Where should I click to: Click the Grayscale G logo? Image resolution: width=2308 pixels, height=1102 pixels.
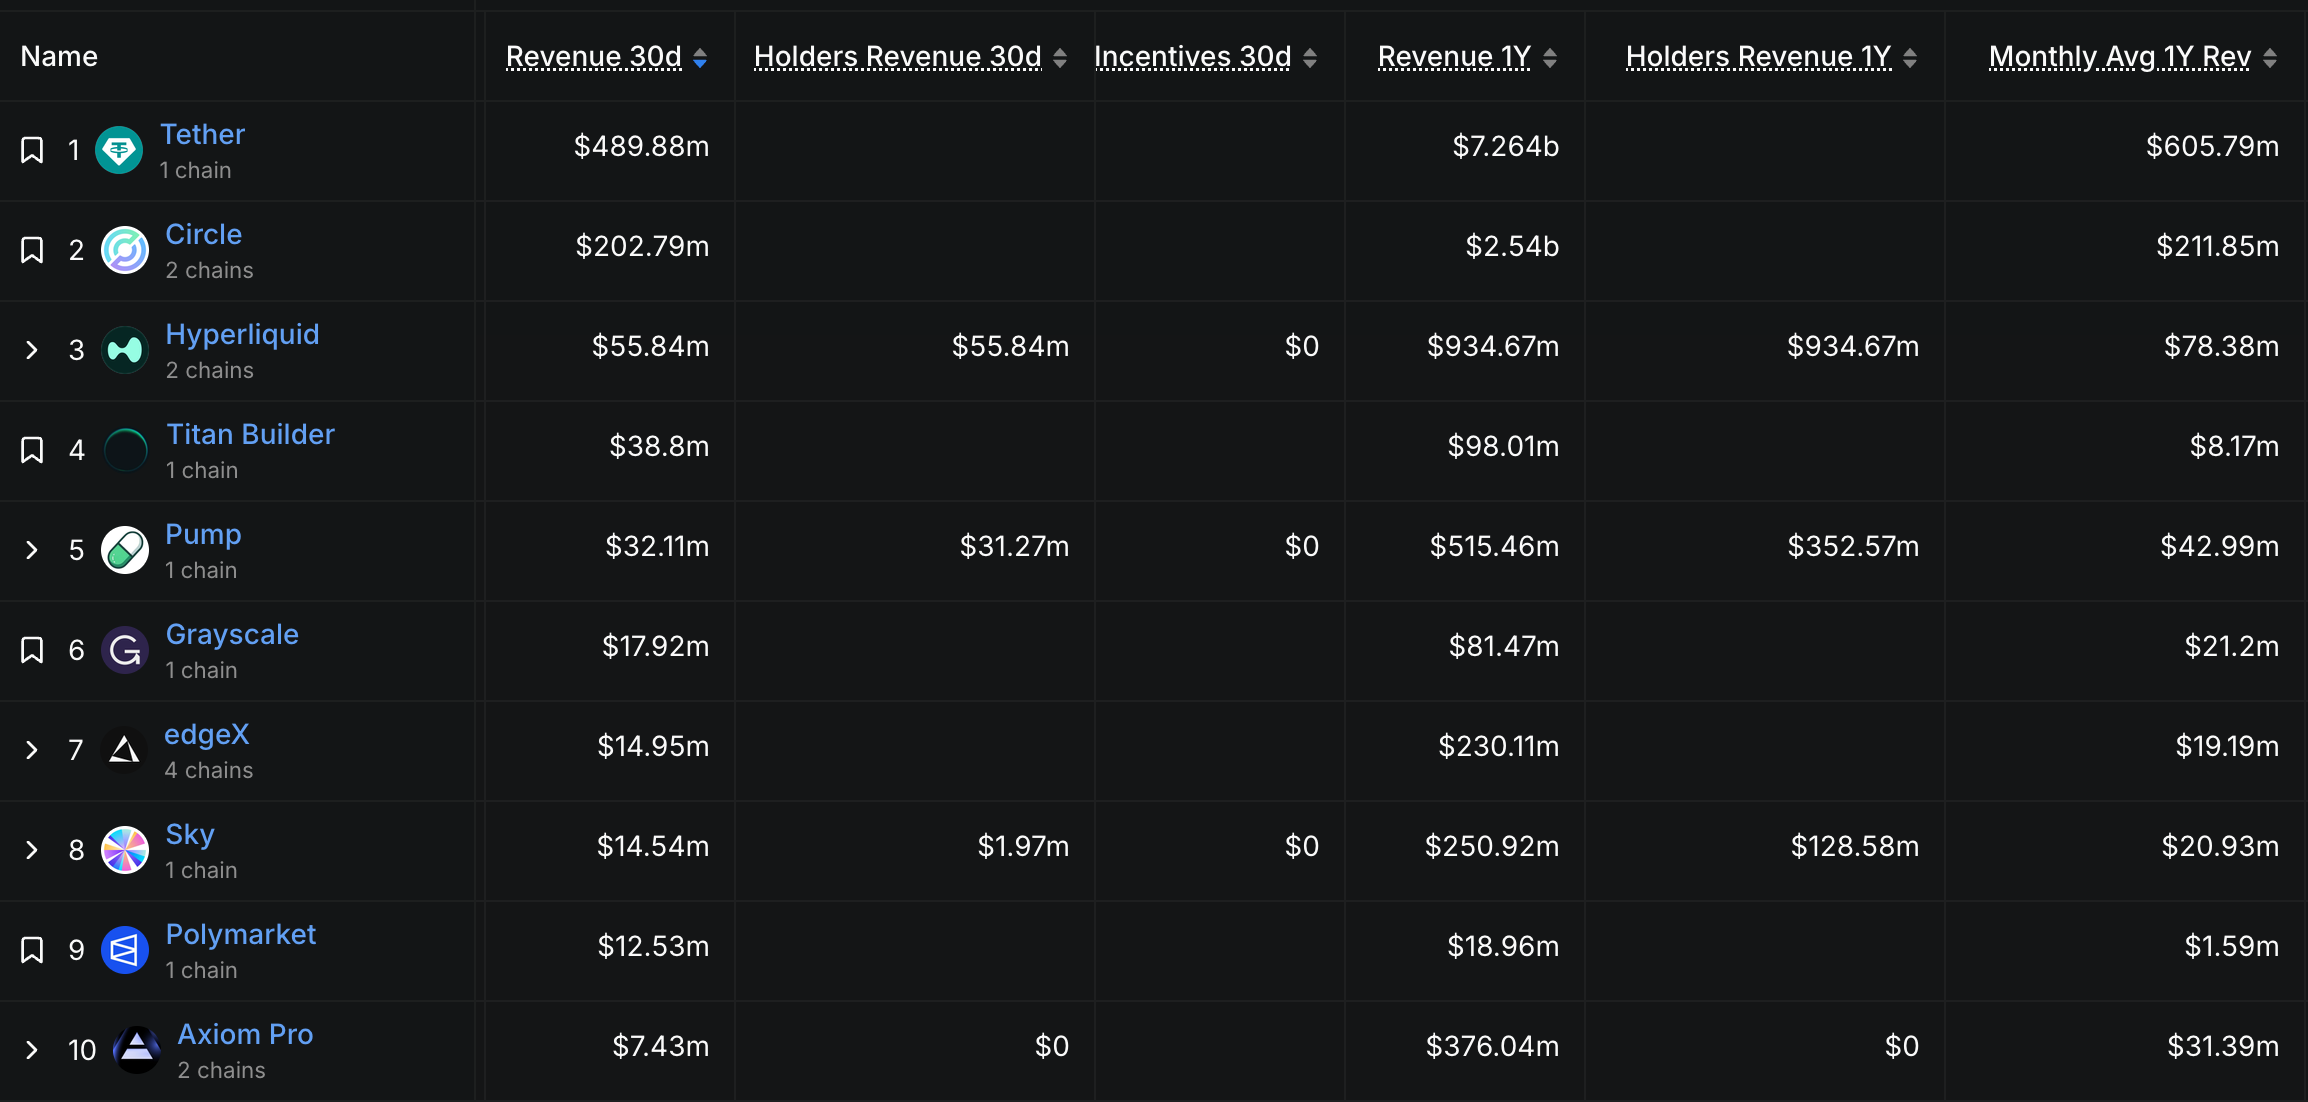(124, 650)
